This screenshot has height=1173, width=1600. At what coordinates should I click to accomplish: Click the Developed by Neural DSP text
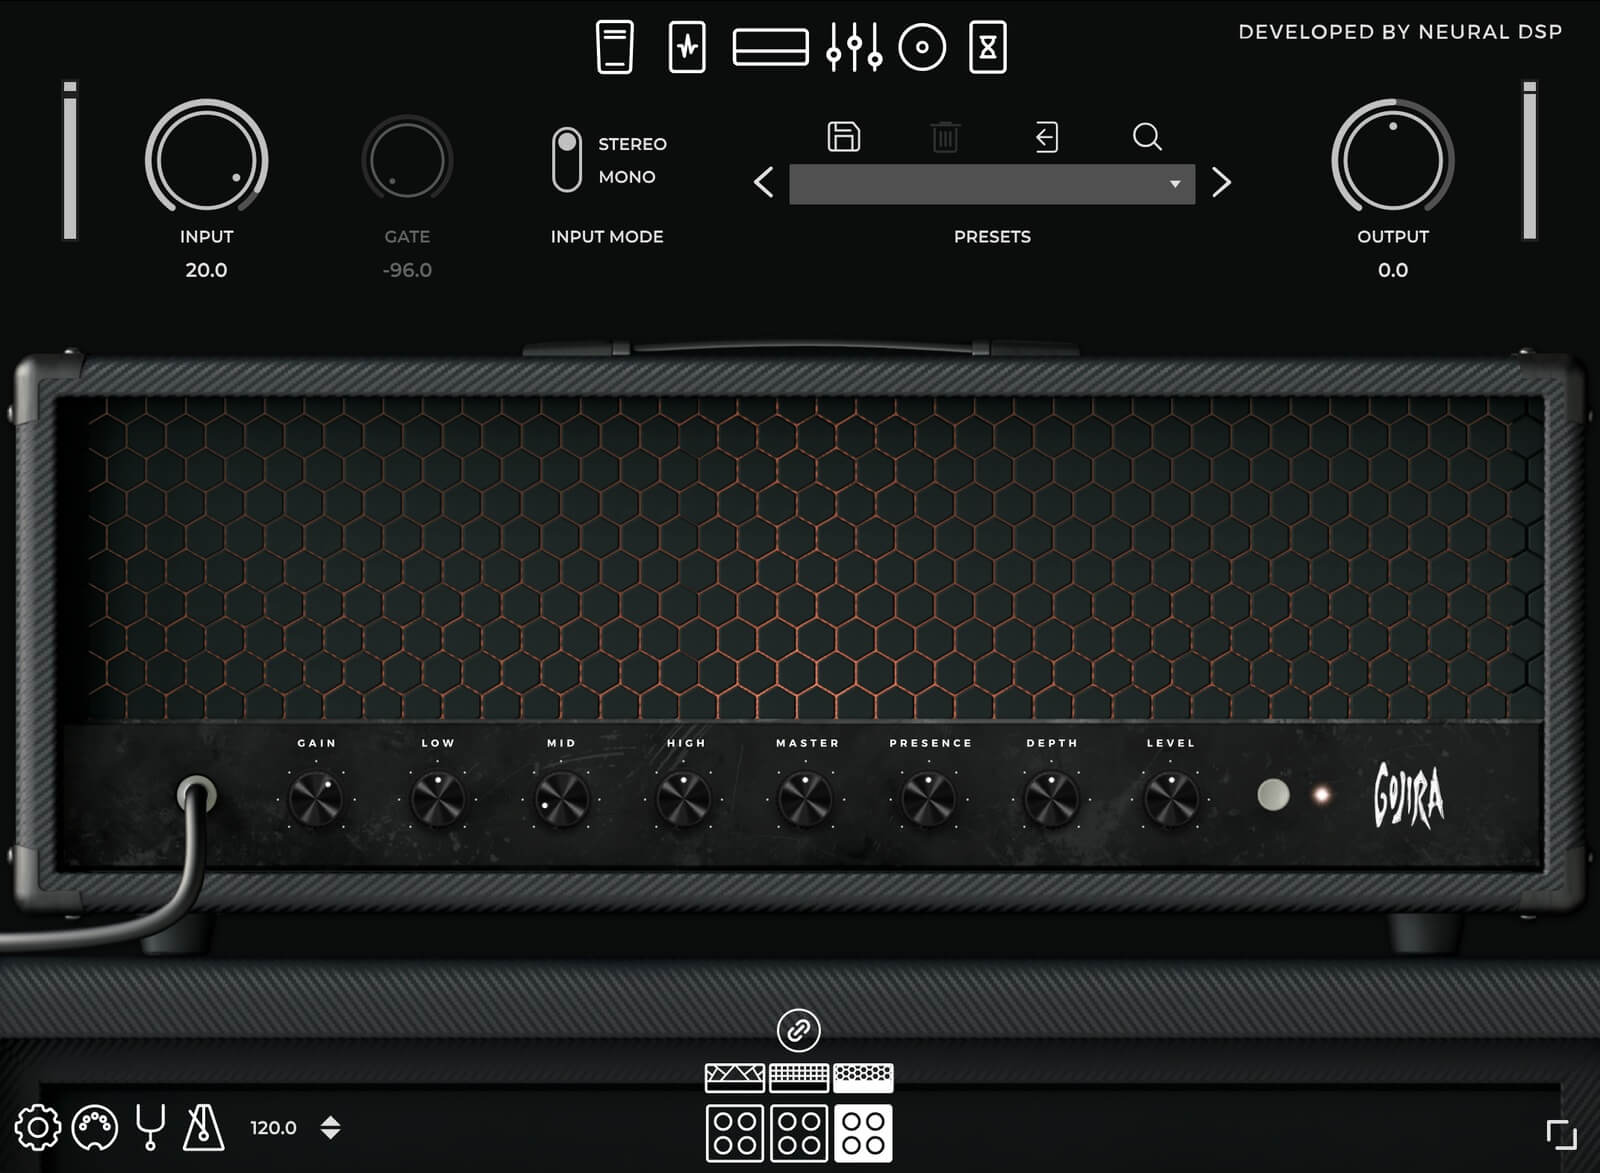tap(1400, 32)
